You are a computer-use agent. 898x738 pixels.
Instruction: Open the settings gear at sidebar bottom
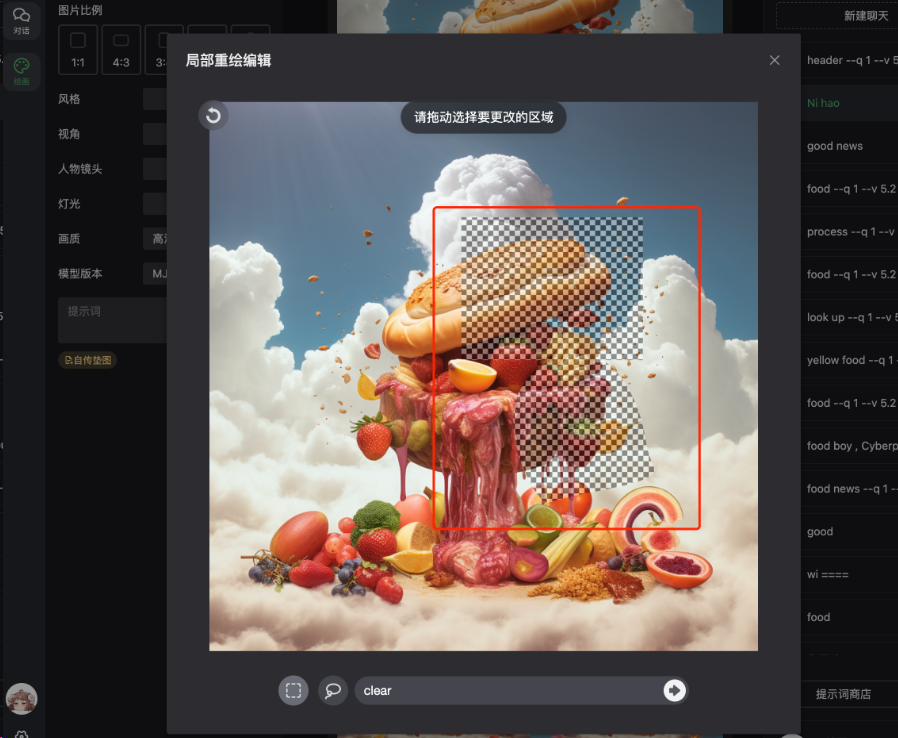tap(21, 733)
